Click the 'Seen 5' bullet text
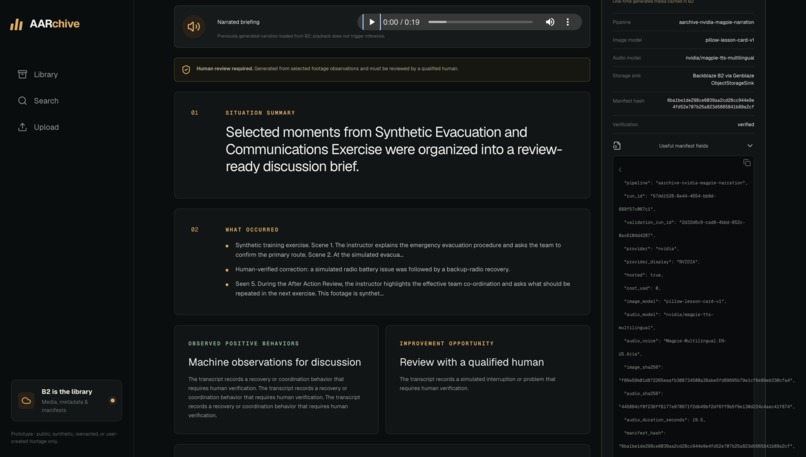This screenshot has height=457, width=806. pyautogui.click(x=402, y=288)
